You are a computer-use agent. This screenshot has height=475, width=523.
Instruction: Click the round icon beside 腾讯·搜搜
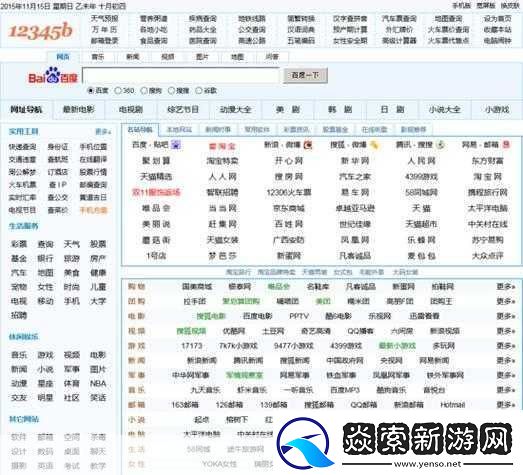click(x=441, y=145)
